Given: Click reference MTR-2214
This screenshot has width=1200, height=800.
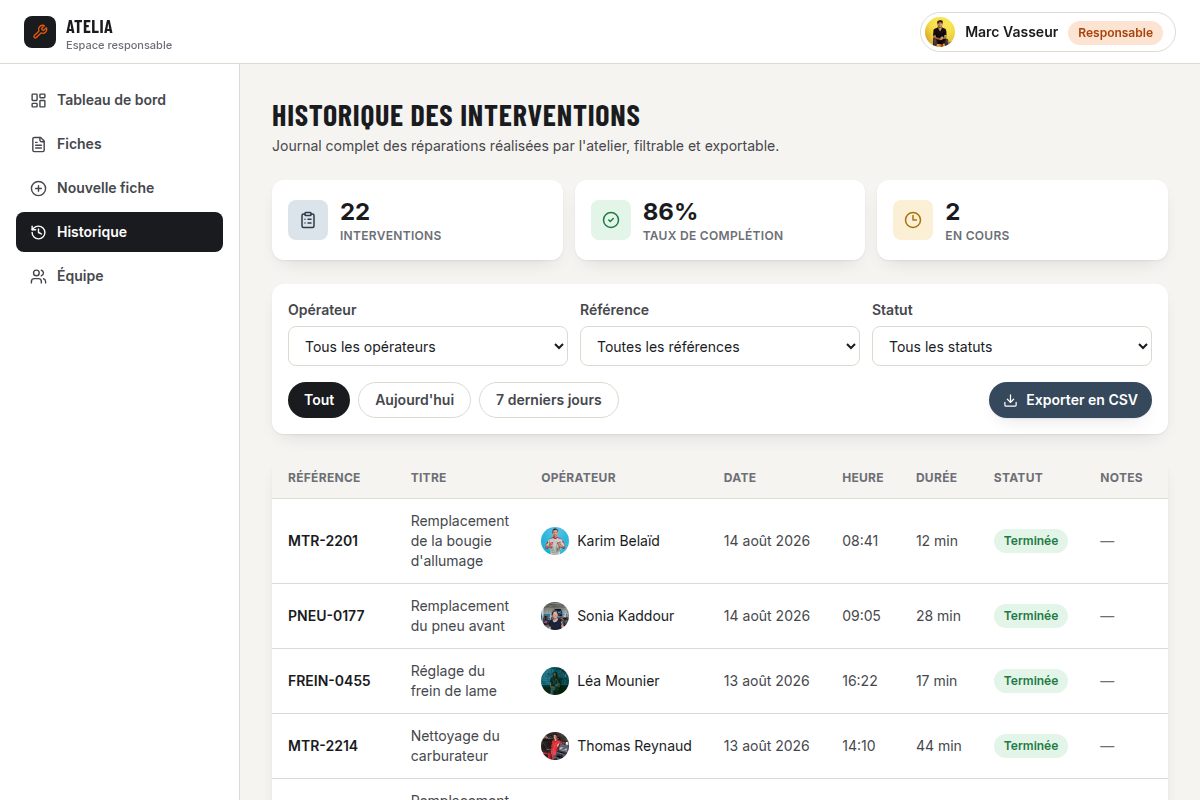Looking at the screenshot, I should pyautogui.click(x=323, y=746).
